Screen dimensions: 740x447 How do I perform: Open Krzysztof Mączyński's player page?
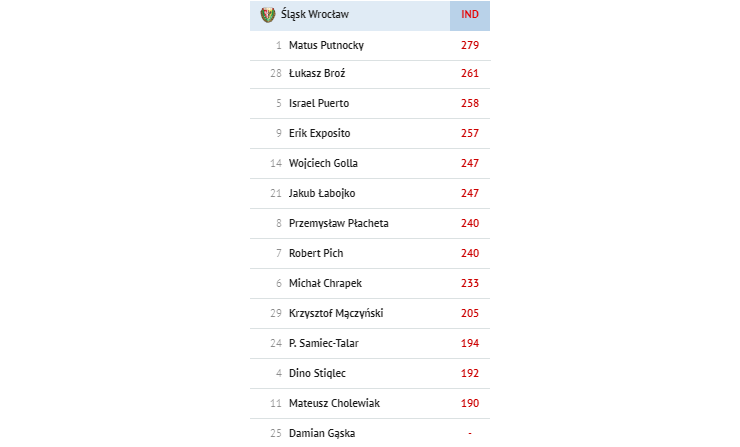point(336,313)
